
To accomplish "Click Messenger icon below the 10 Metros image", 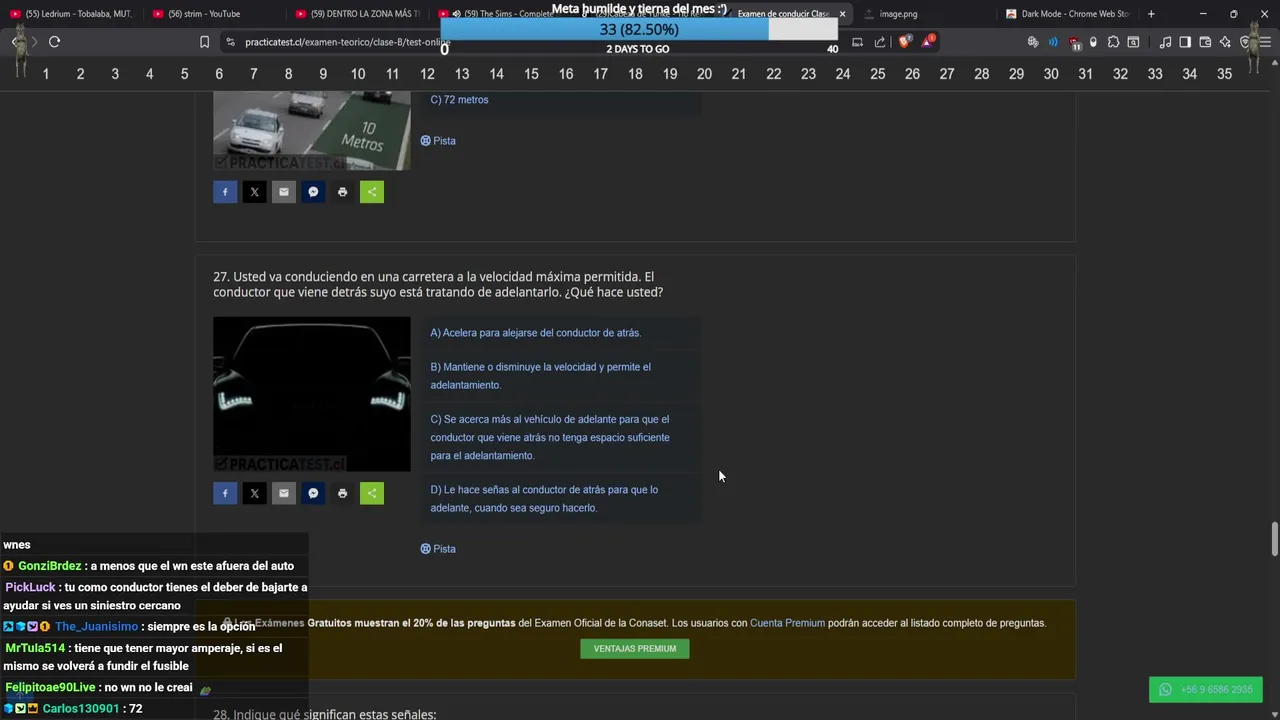I will pyautogui.click(x=313, y=192).
